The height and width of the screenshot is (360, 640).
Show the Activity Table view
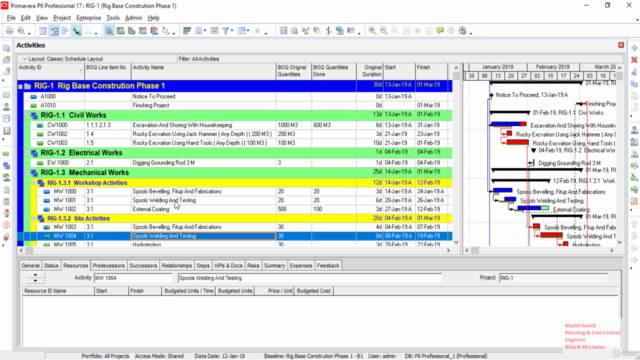pyautogui.click(x=42, y=31)
